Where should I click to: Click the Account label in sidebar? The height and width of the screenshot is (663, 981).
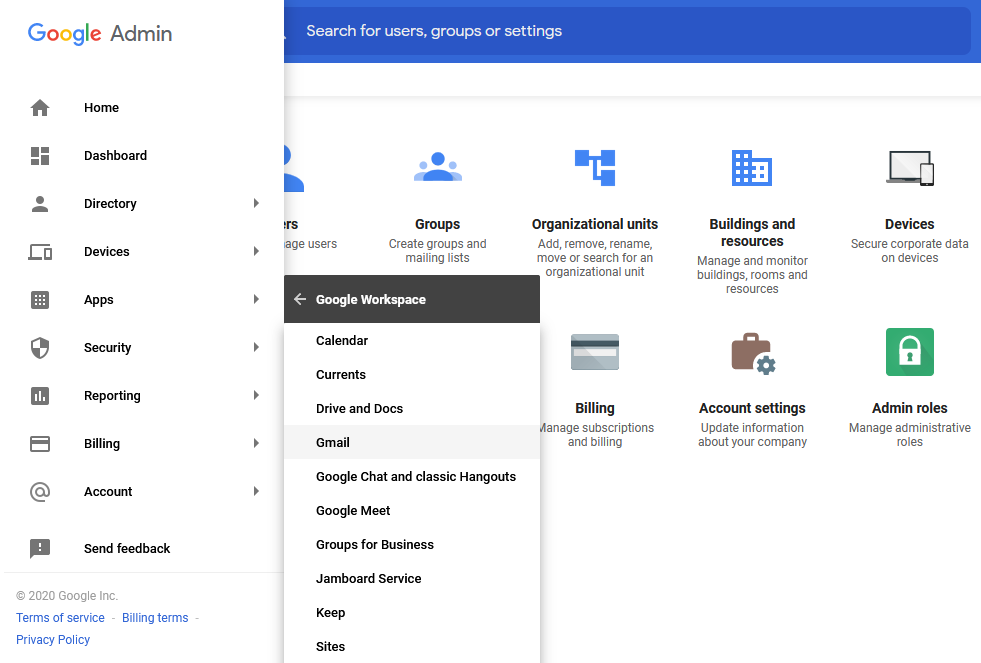click(x=108, y=492)
